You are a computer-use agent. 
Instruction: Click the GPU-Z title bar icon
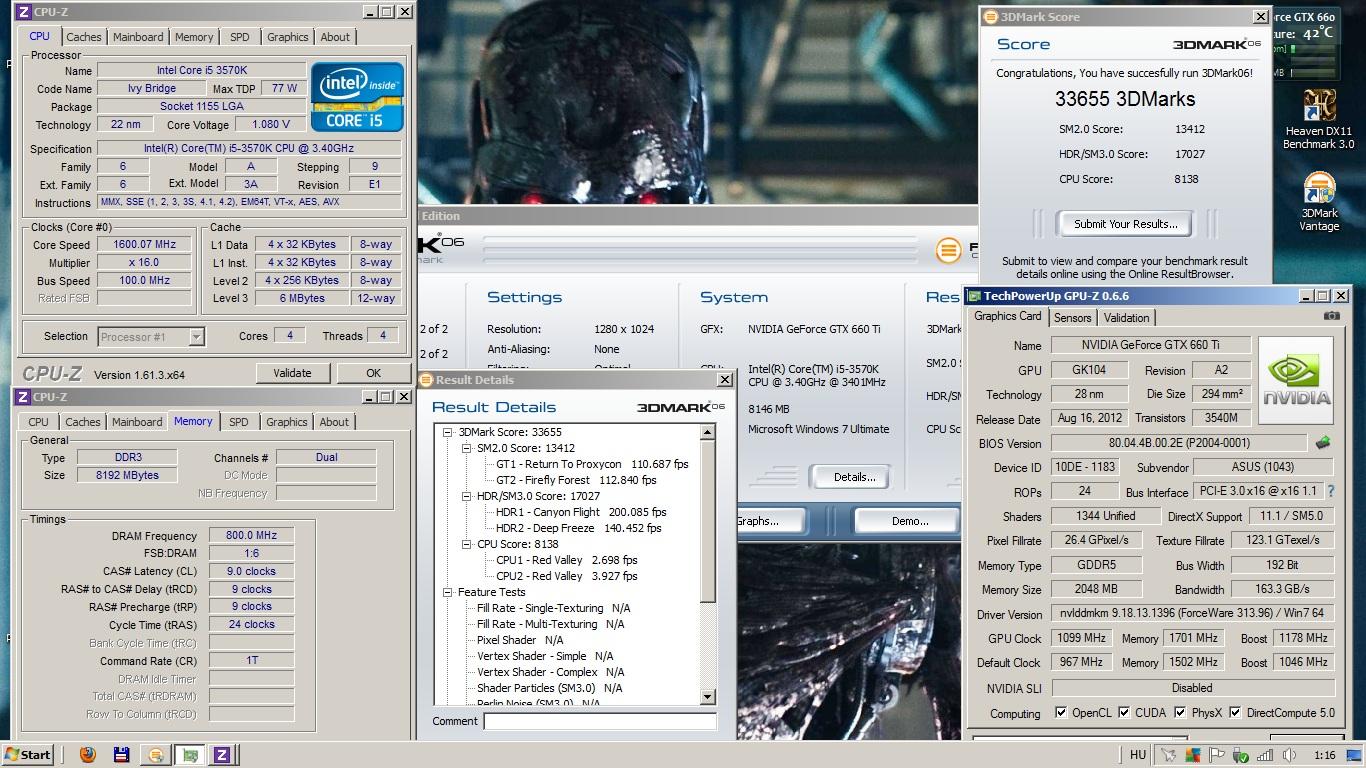point(974,296)
